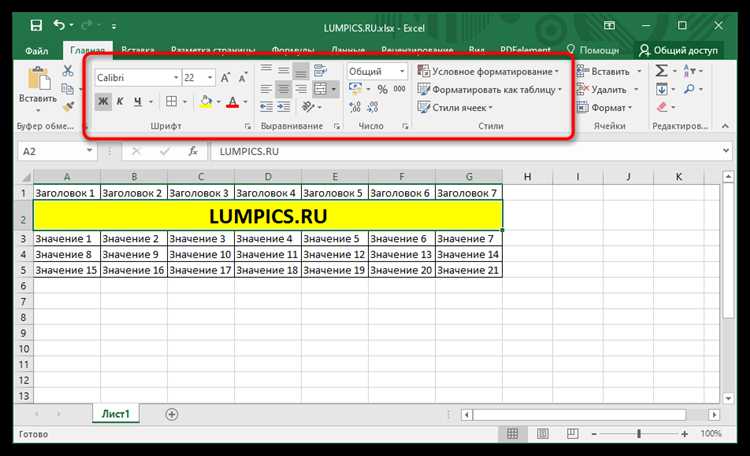Click the Name Box showing A2

click(55, 152)
